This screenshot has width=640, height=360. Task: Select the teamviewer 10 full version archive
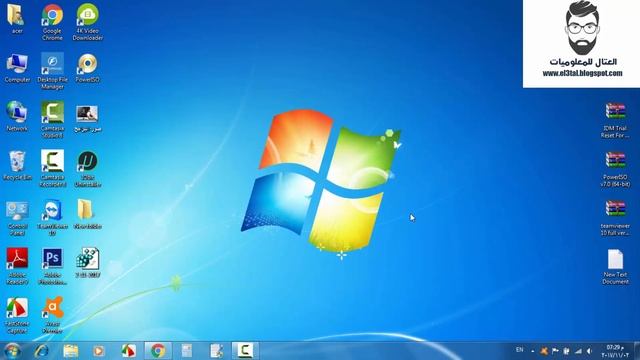[615, 218]
